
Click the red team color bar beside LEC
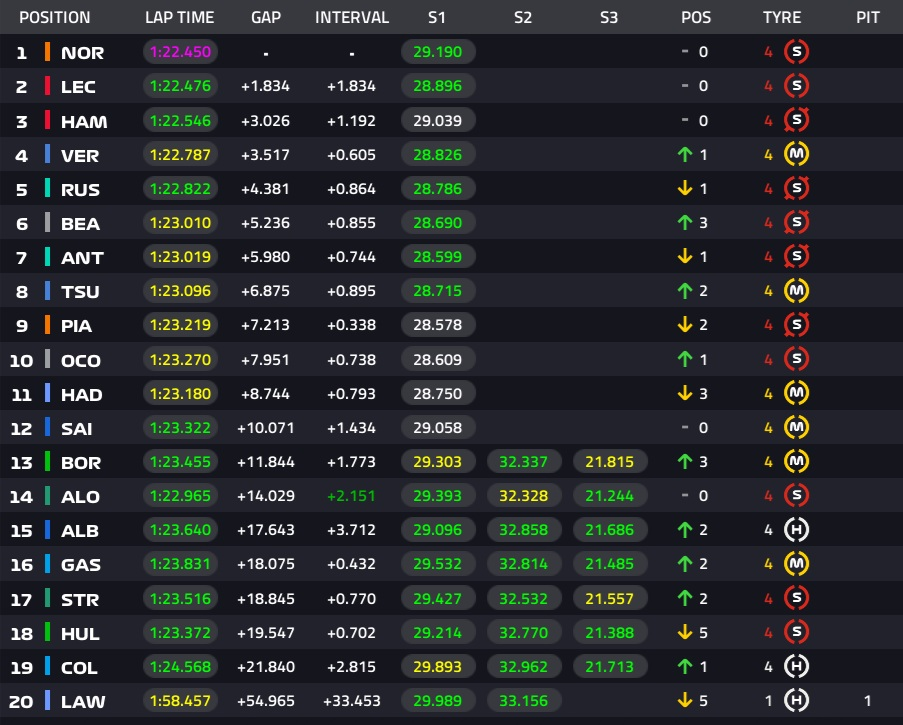(x=47, y=86)
